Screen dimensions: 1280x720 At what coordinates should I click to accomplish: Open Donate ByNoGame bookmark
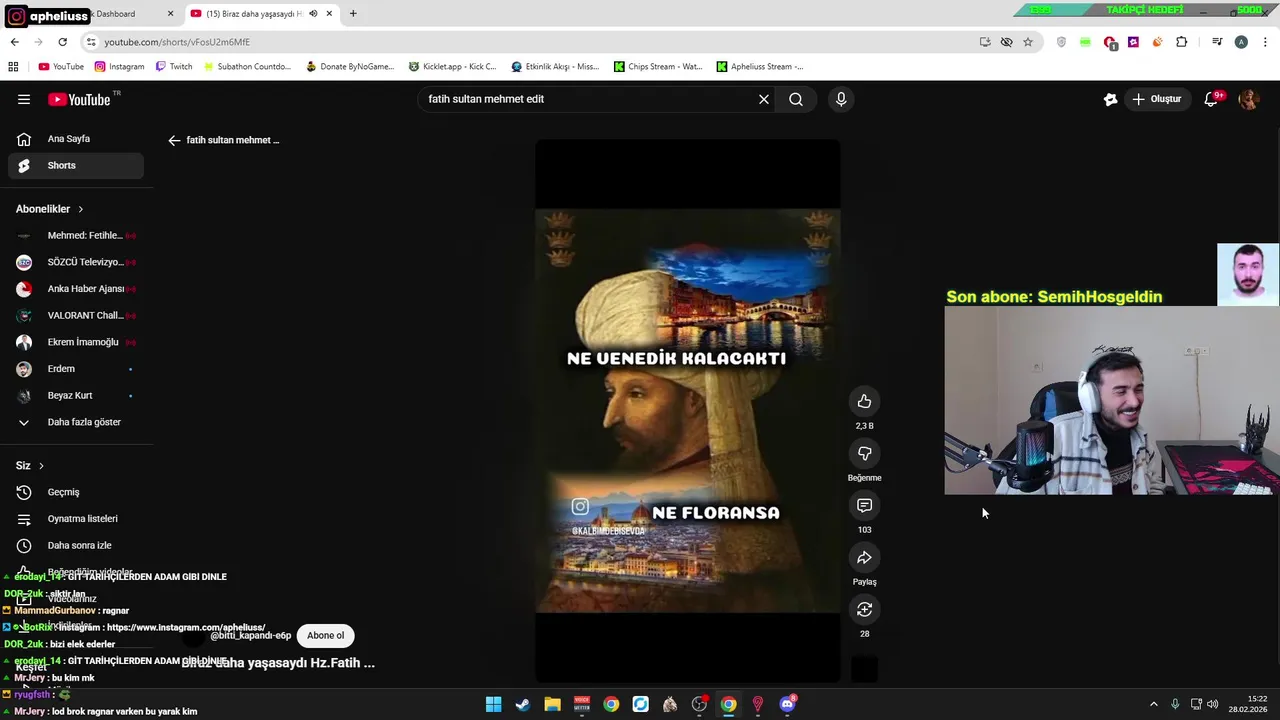[x=350, y=67]
